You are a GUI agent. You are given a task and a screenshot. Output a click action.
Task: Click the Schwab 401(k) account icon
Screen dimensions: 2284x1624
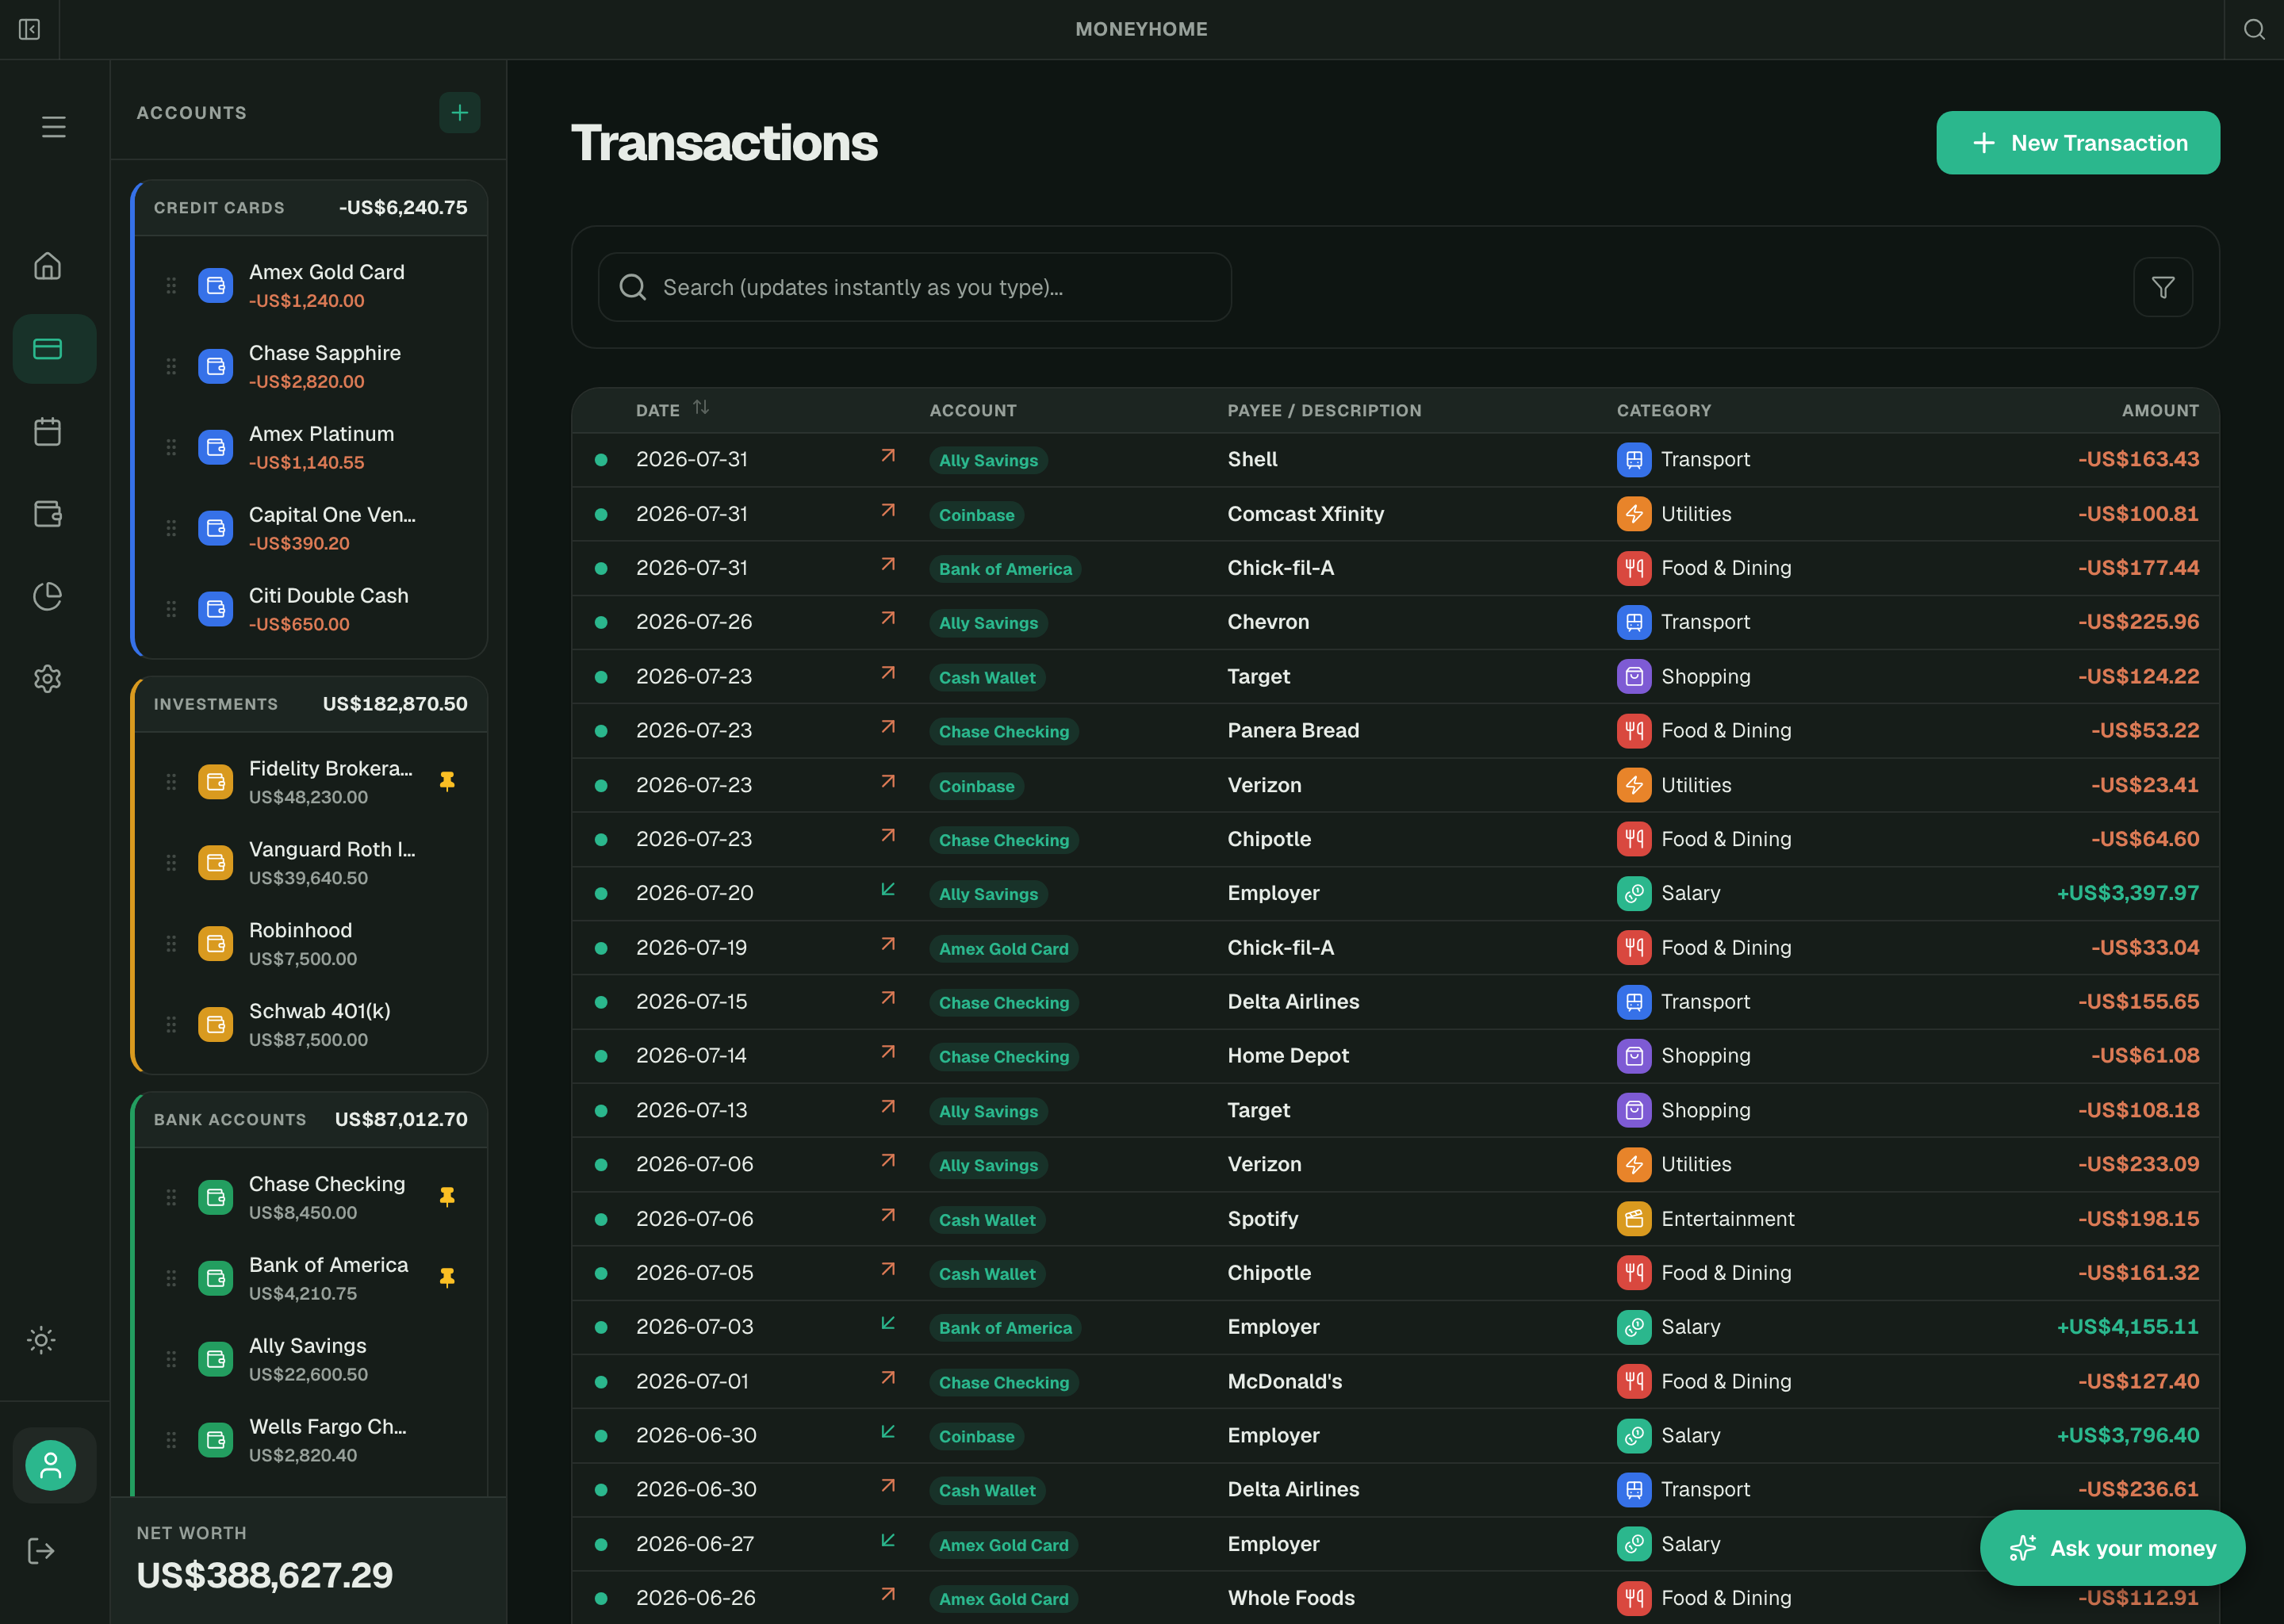(215, 1024)
